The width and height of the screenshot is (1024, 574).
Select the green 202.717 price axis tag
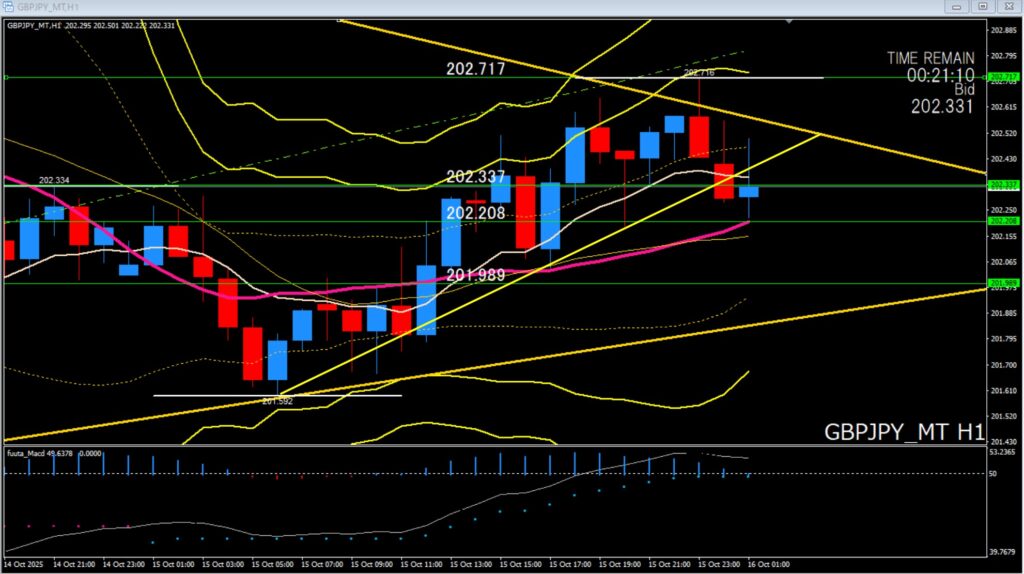point(1001,76)
